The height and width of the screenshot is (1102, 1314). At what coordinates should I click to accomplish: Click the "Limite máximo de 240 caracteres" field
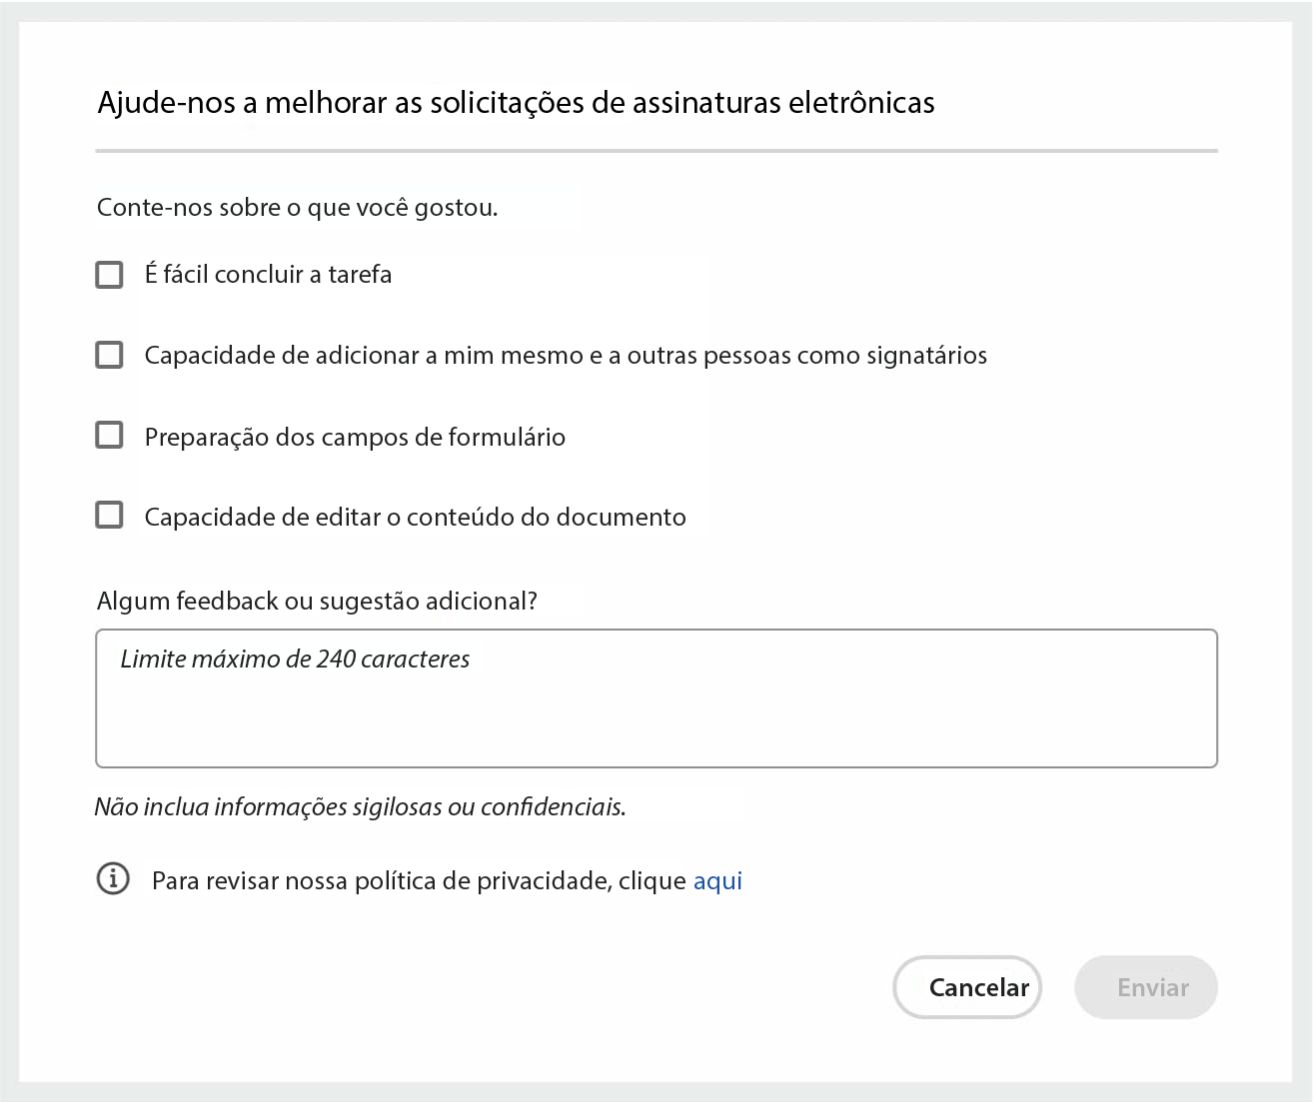point(656,697)
